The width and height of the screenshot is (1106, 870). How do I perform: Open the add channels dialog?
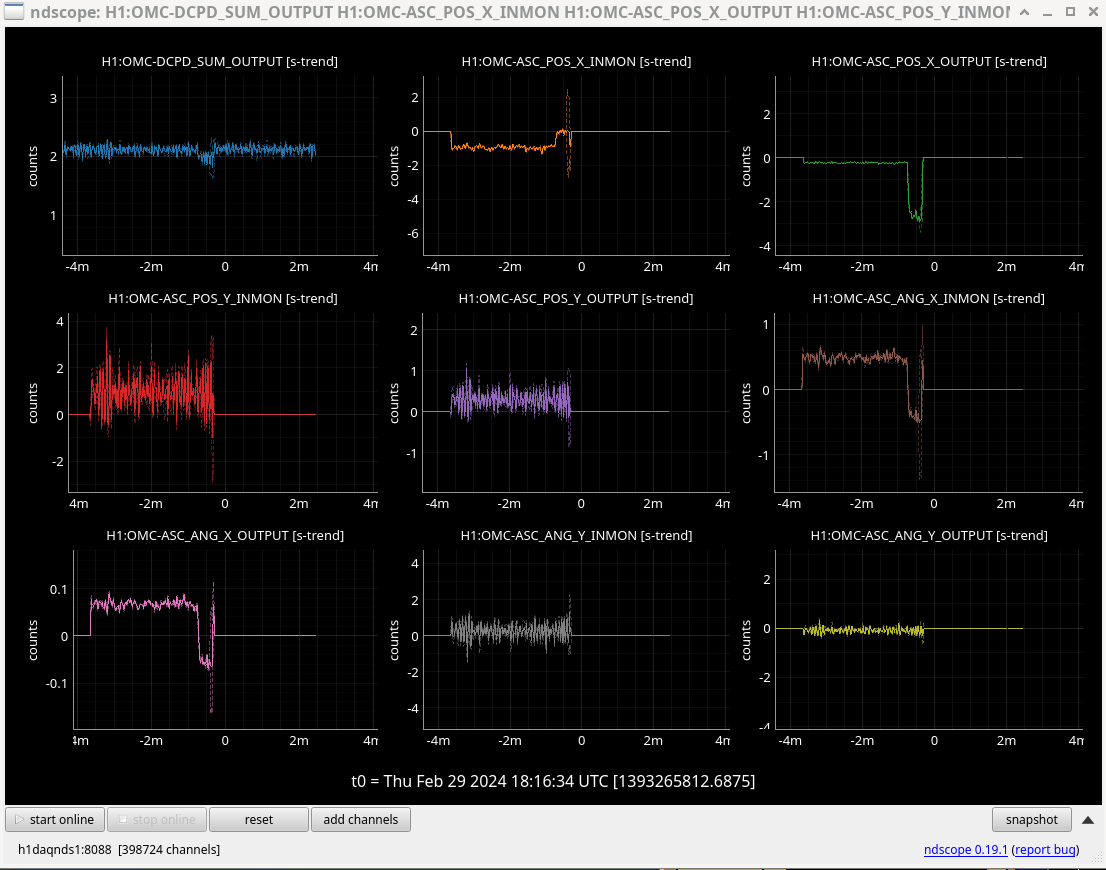pyautogui.click(x=360, y=820)
